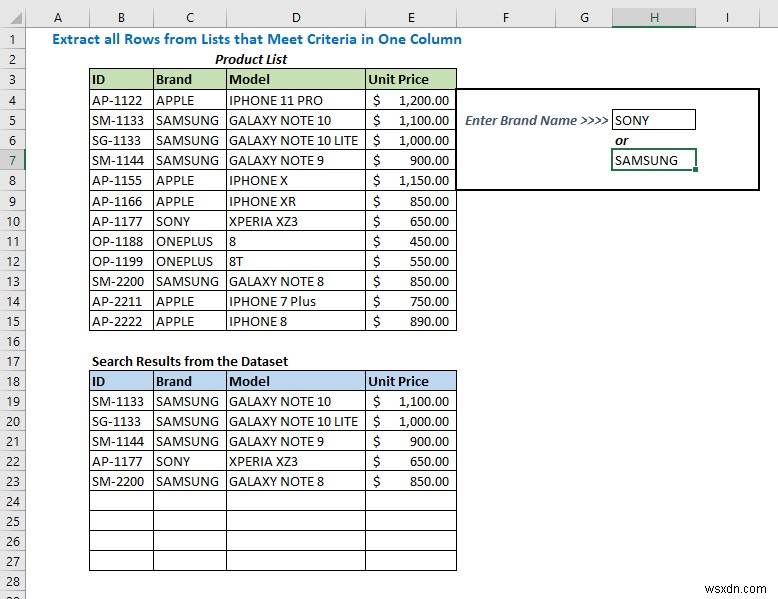The image size is (778, 599).
Task: Click the SONY brand input cell
Action: (x=654, y=120)
